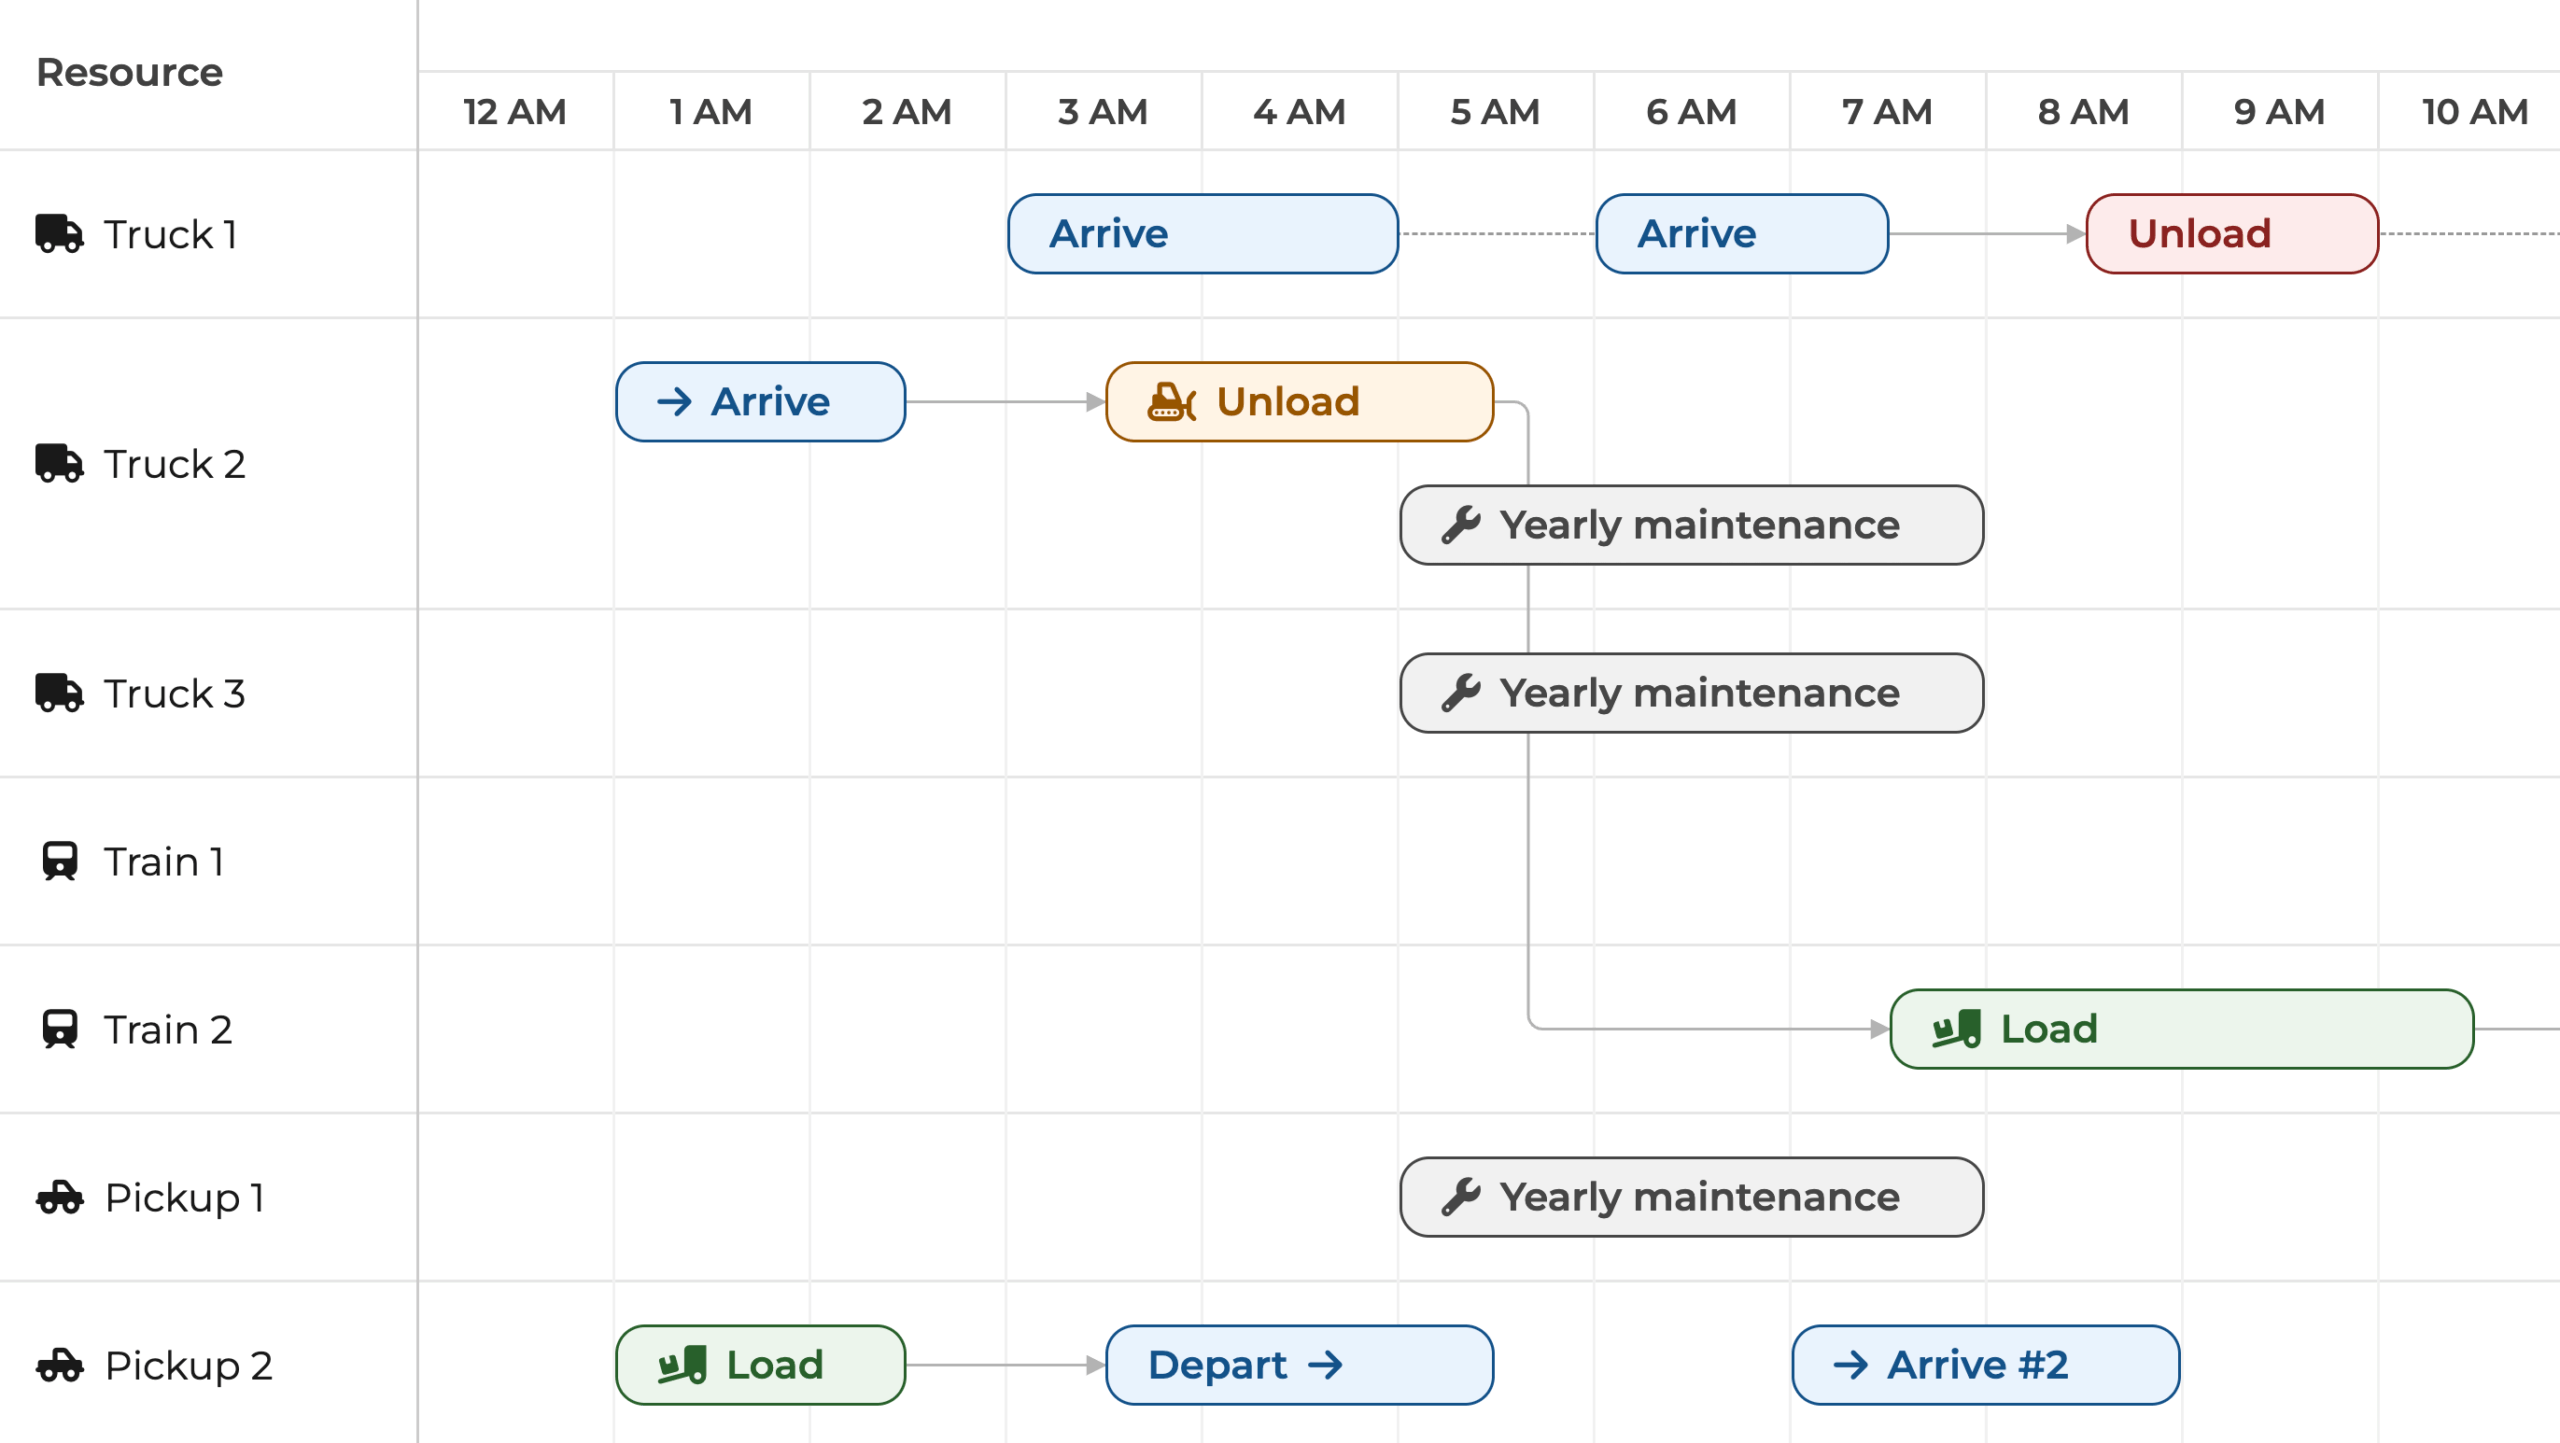Click the 5 AM time header

tap(1495, 112)
